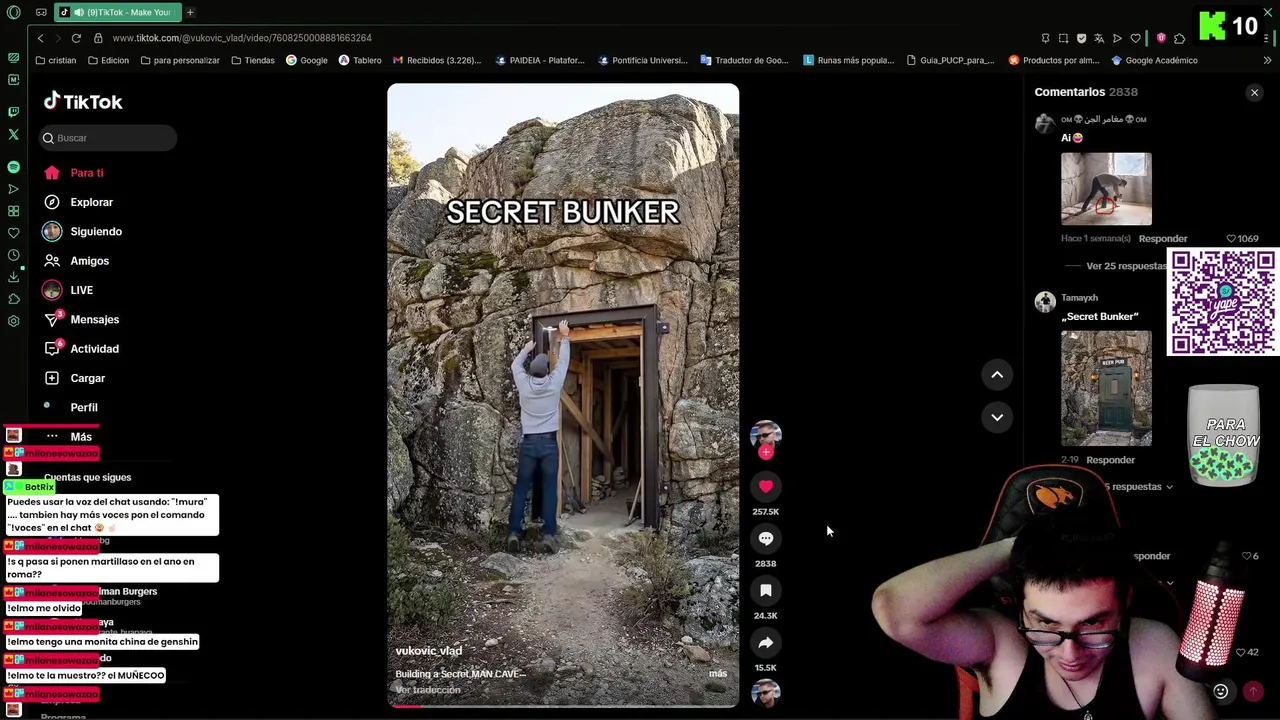The width and height of the screenshot is (1280, 720).
Task: Go to previous video with up arrow
Action: (997, 375)
